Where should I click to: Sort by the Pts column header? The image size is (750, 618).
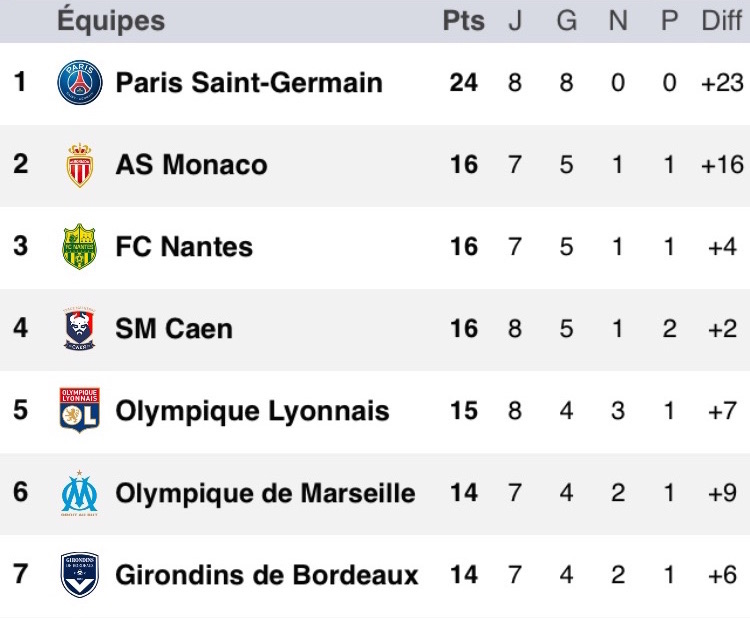[x=463, y=21]
